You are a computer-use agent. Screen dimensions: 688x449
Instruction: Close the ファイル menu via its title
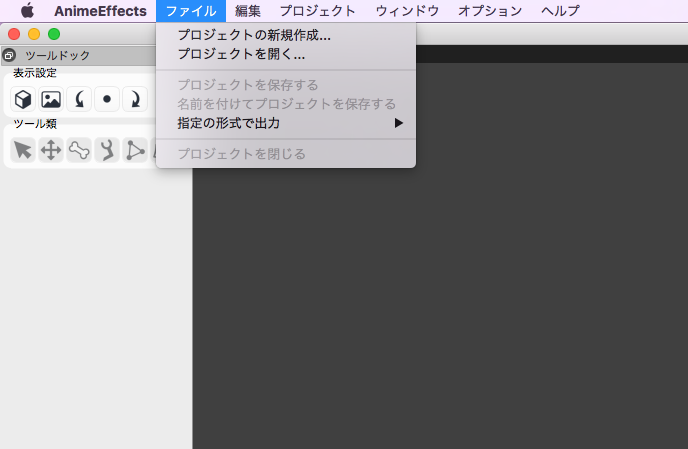click(x=191, y=11)
